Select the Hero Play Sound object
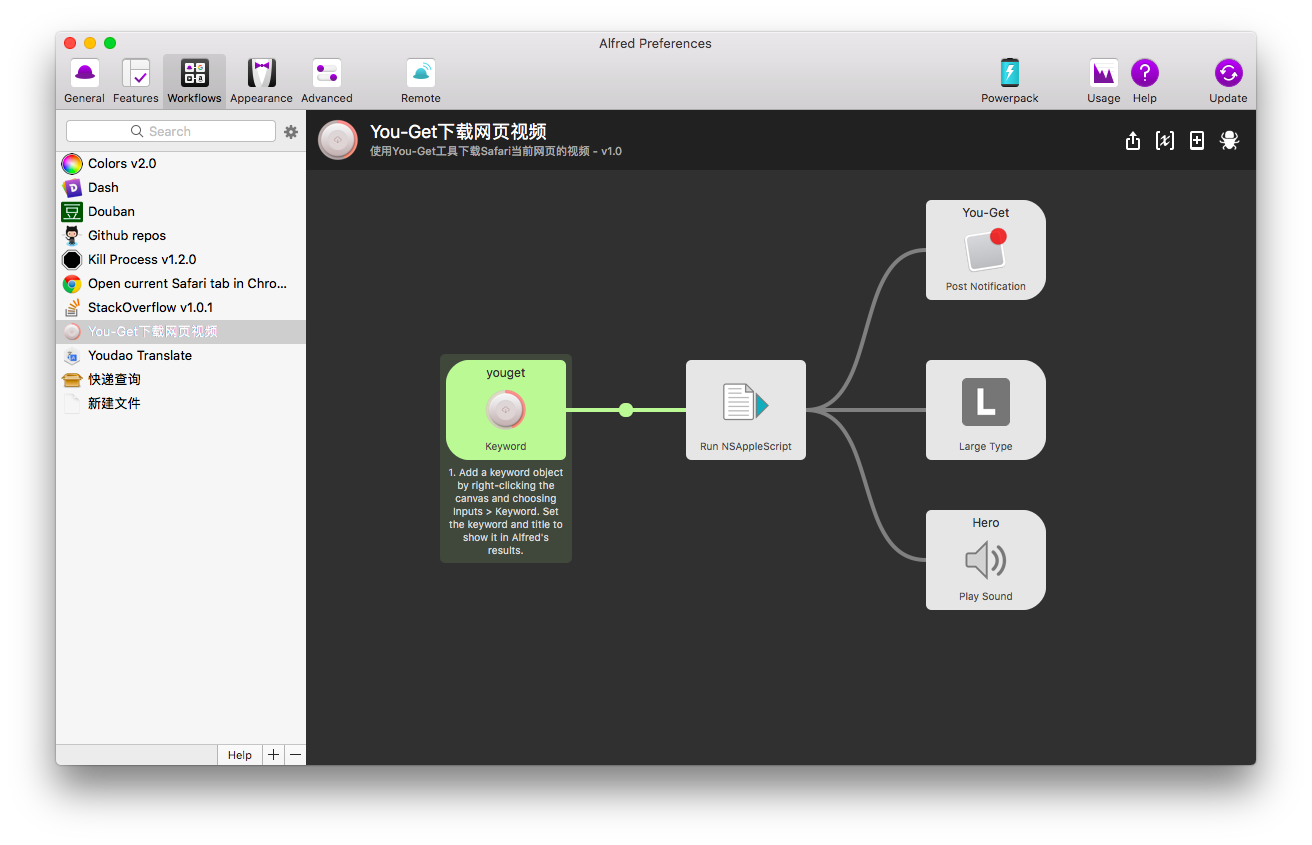This screenshot has height=845, width=1312. point(986,560)
